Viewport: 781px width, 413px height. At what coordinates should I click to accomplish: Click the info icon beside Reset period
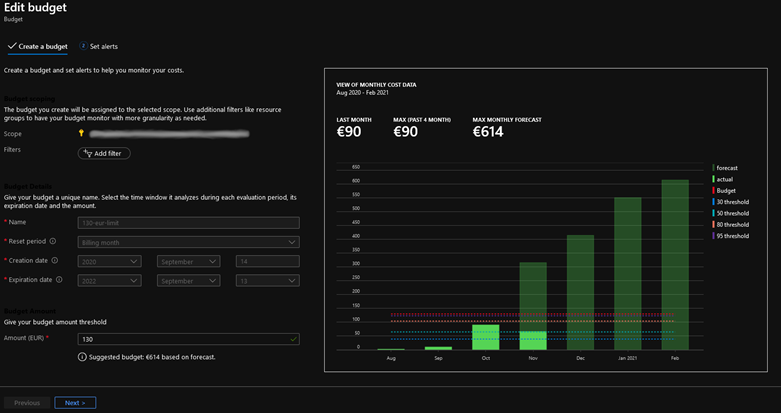[53, 241]
